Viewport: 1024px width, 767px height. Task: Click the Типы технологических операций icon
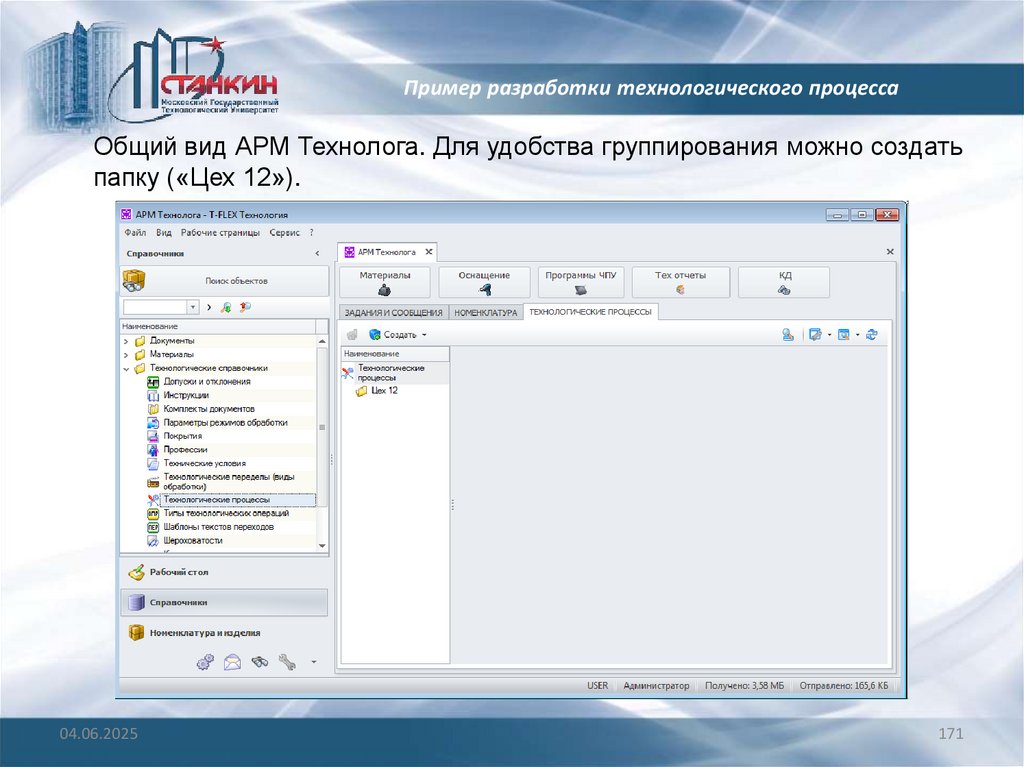point(153,514)
